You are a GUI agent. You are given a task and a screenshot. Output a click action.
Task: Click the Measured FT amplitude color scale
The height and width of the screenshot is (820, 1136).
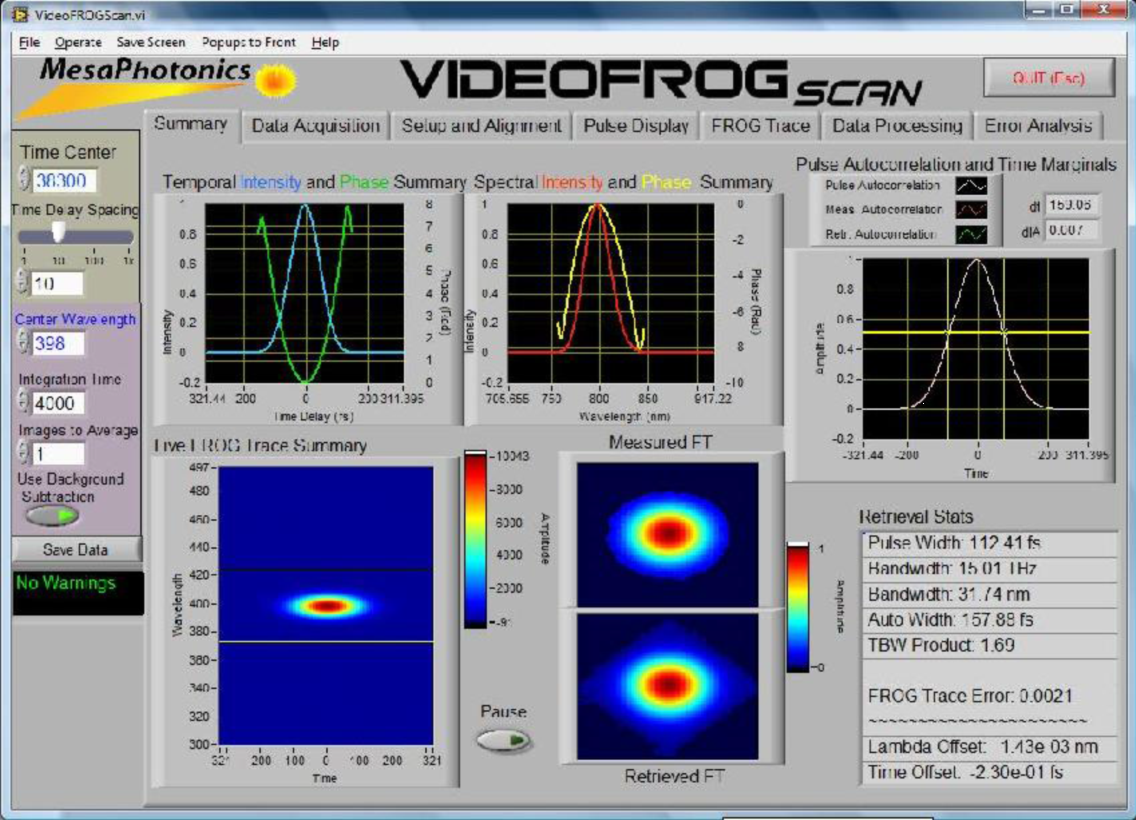click(x=798, y=607)
